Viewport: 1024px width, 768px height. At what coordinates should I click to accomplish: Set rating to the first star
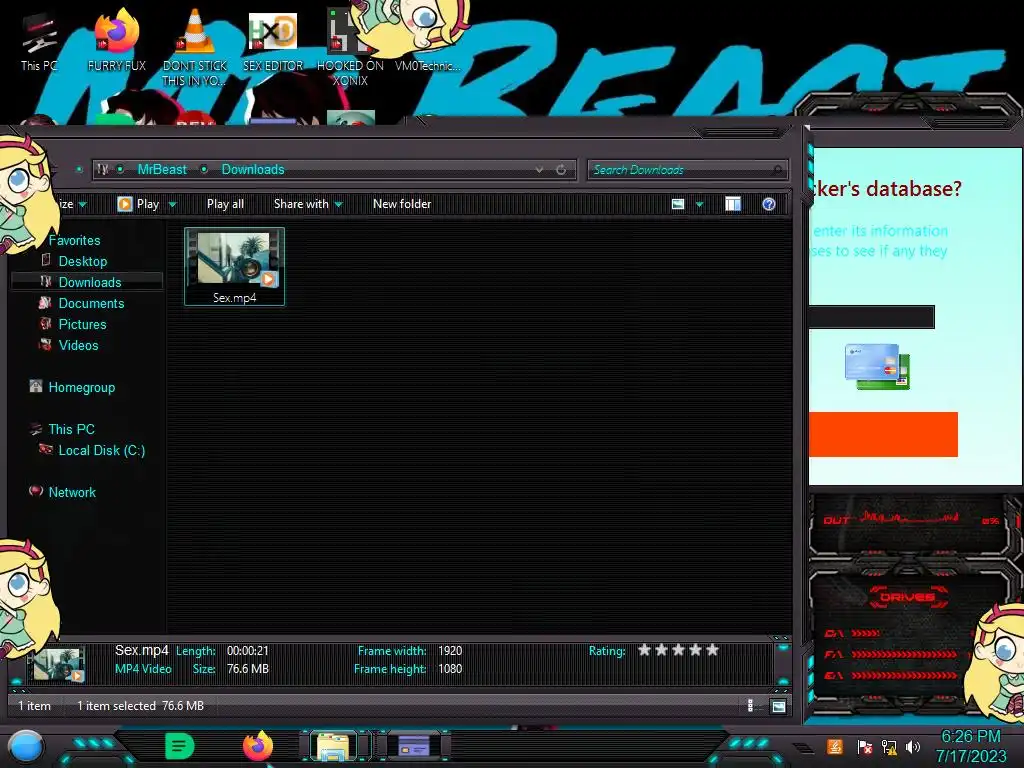tap(645, 650)
